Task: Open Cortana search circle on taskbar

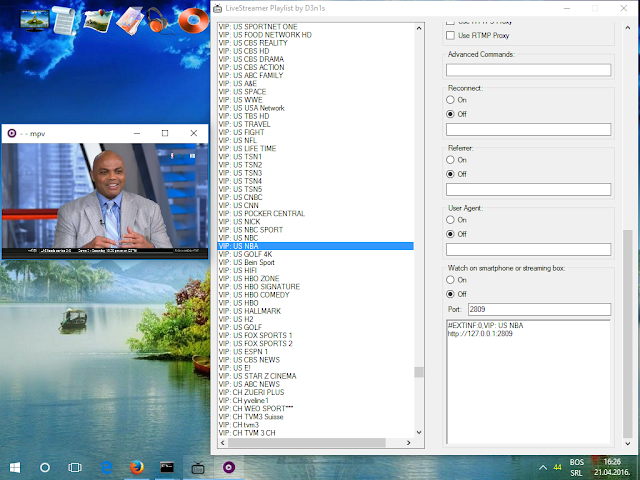Action: tap(45, 467)
